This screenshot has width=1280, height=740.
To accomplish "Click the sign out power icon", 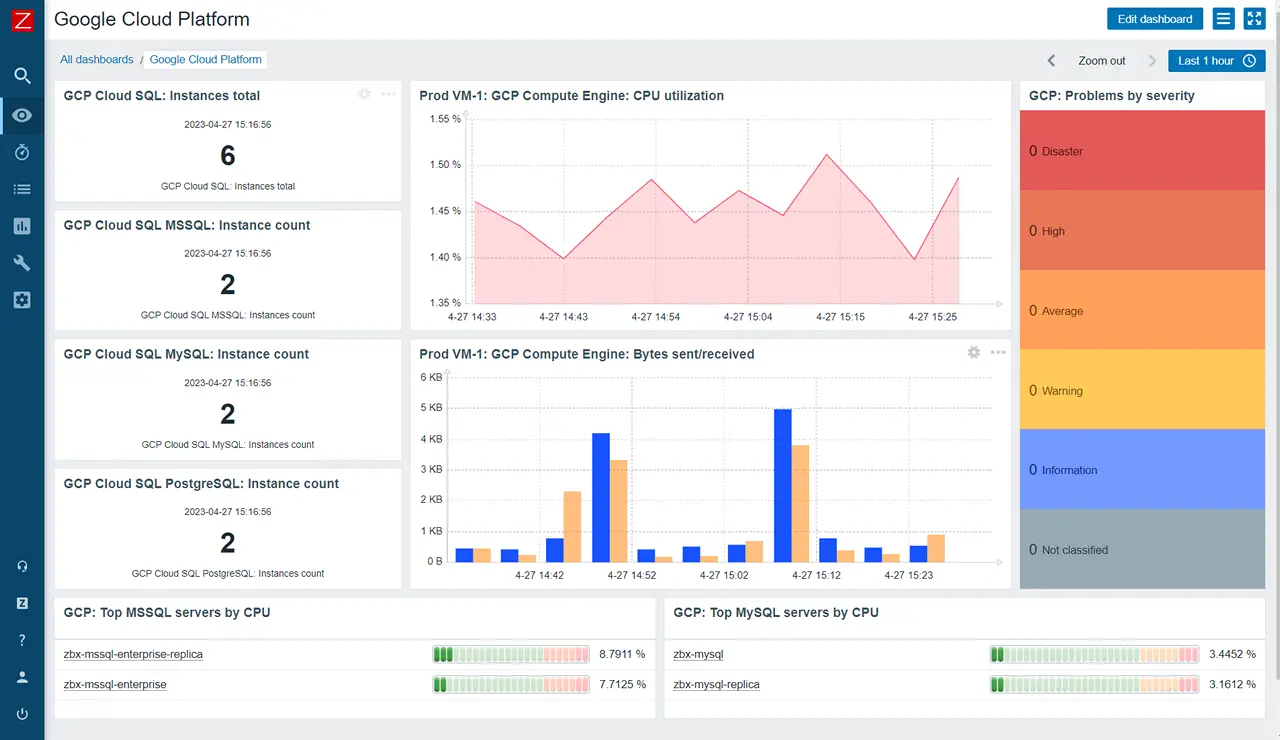I will pyautogui.click(x=22, y=714).
